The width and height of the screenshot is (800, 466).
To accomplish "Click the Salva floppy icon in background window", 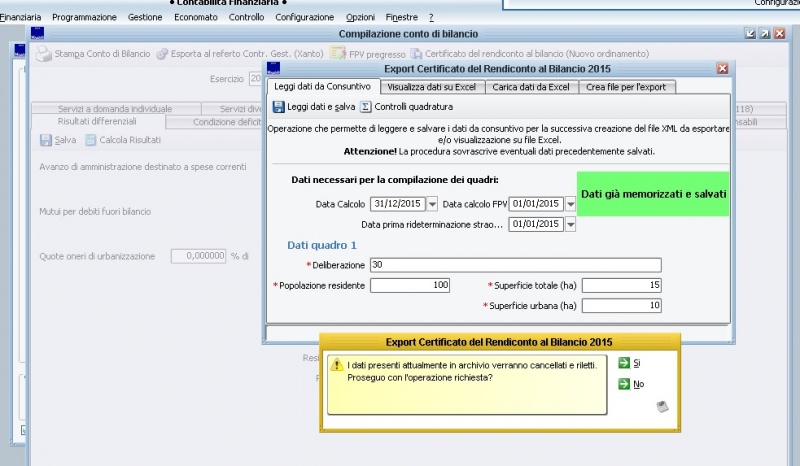I will 46,140.
